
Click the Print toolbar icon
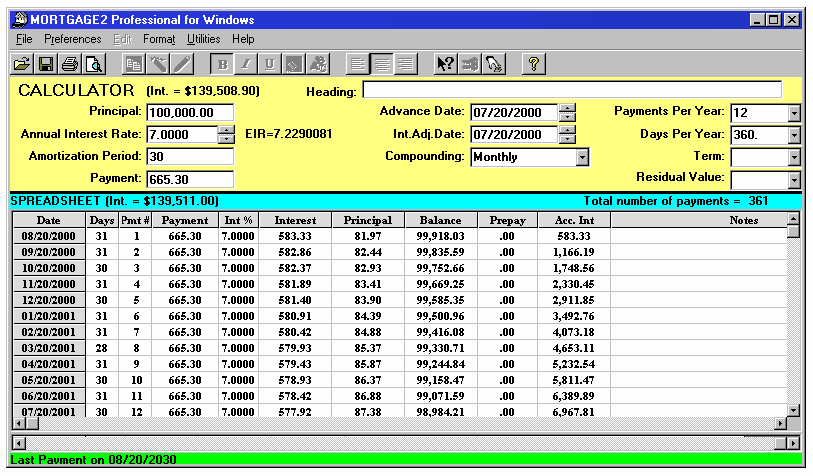coord(69,64)
